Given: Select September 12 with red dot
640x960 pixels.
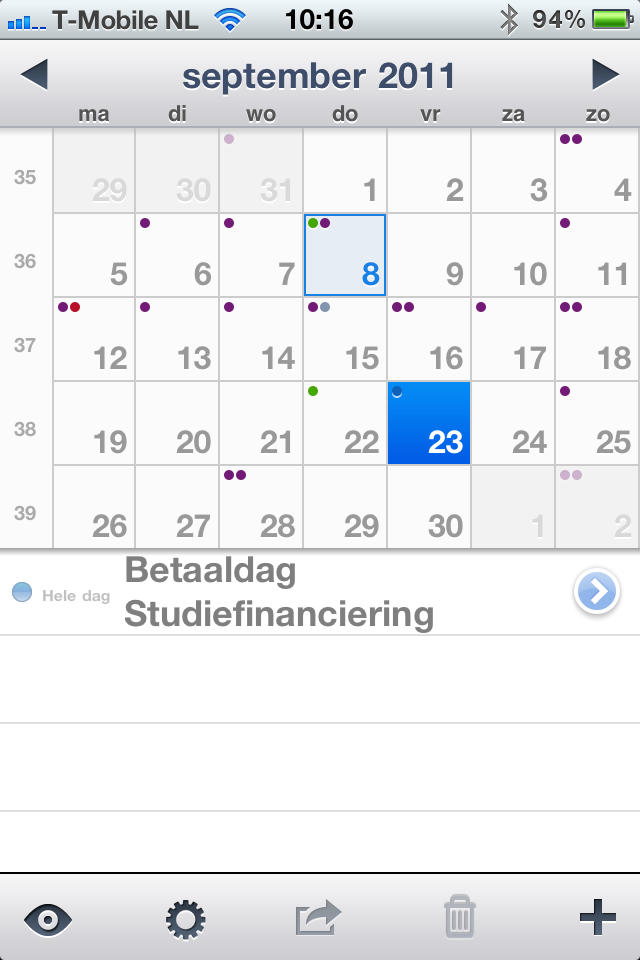Looking at the screenshot, I should click(94, 340).
